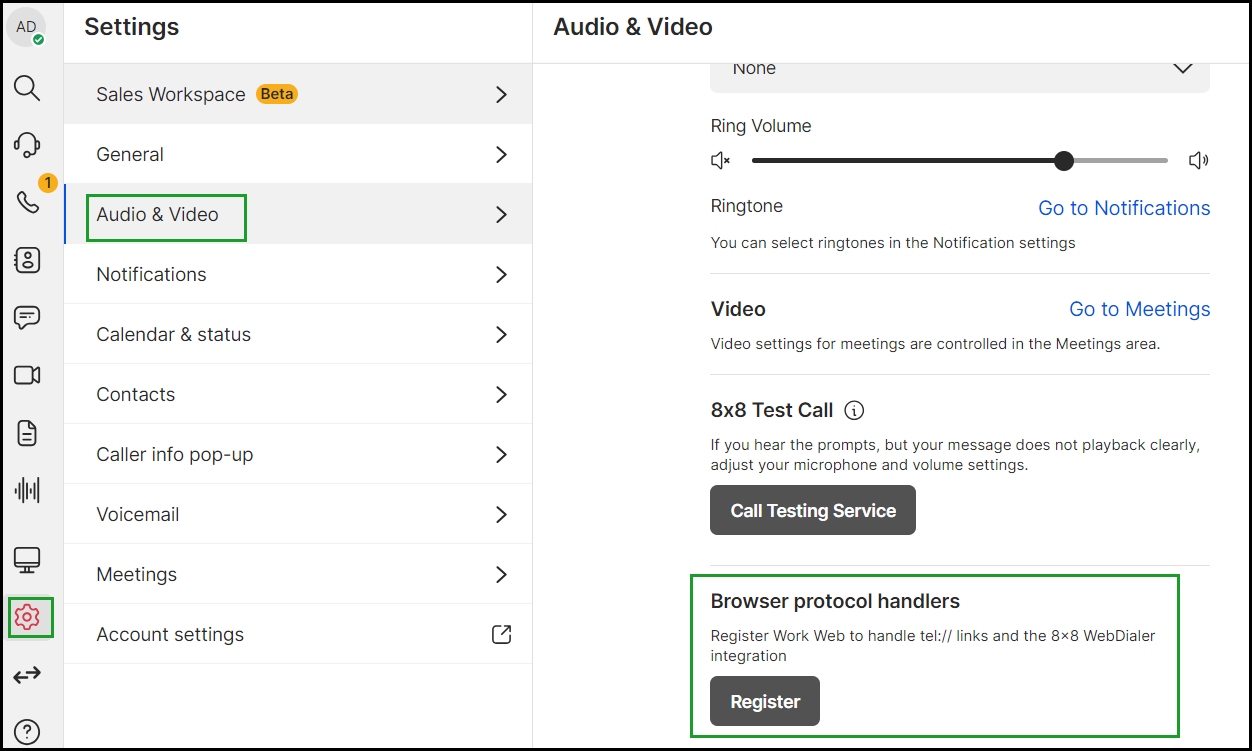Select the Sales Workspace settings item
1252x751 pixels.
point(298,94)
